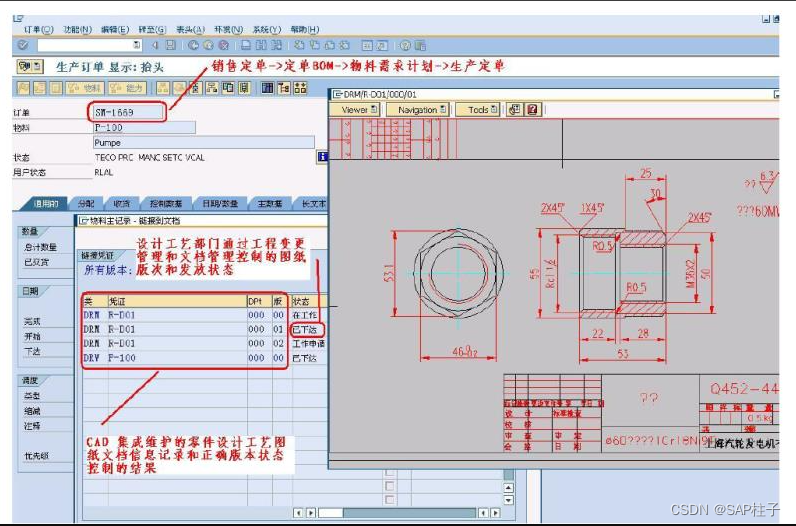The height and width of the screenshot is (526, 796).
Task: Click the Create New Session icon
Action: tap(367, 46)
